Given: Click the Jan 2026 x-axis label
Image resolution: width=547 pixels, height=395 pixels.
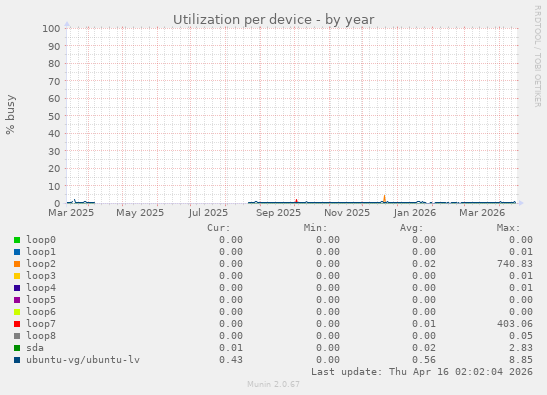Looking at the screenshot, I should point(415,213).
